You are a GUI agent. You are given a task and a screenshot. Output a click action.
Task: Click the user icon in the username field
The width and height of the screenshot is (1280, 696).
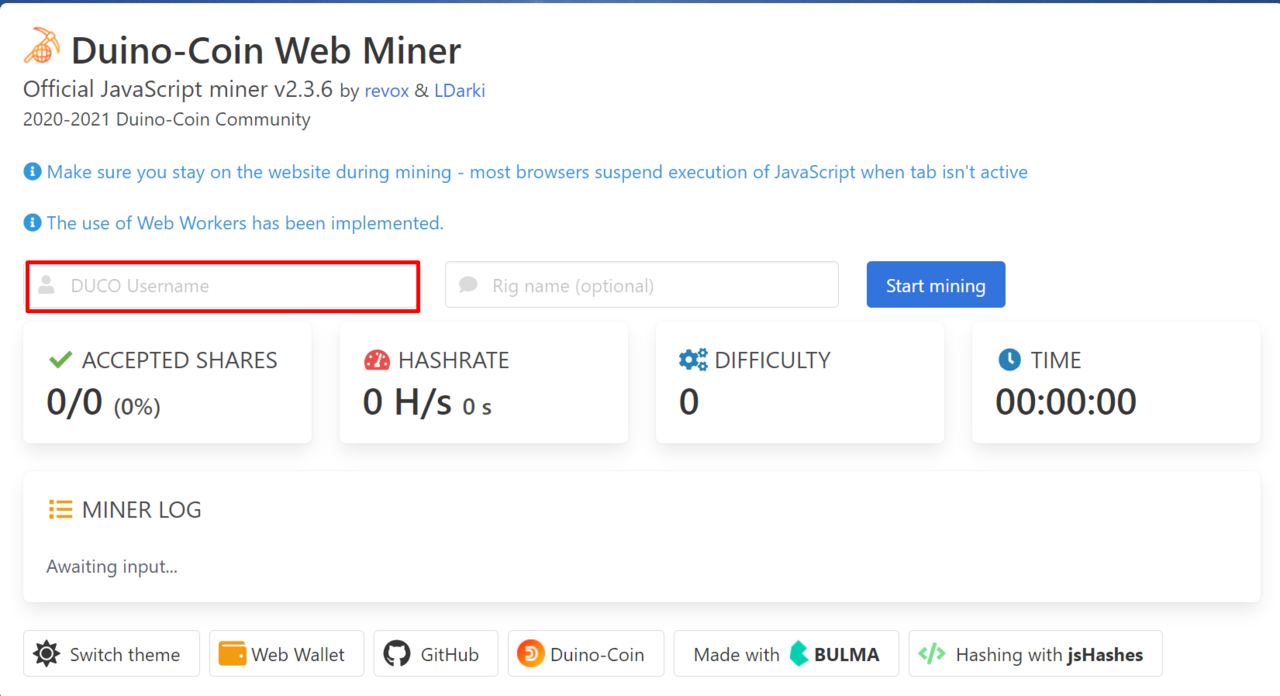coord(46,286)
